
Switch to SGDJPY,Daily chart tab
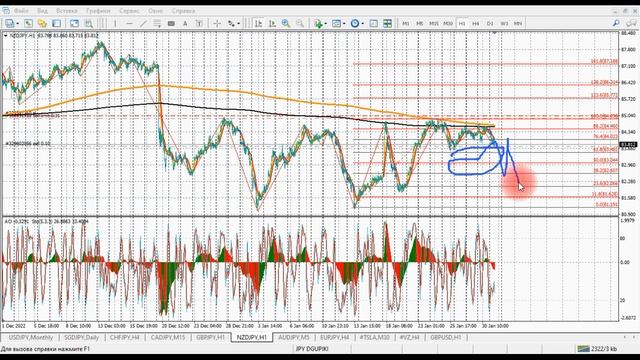[x=82, y=338]
